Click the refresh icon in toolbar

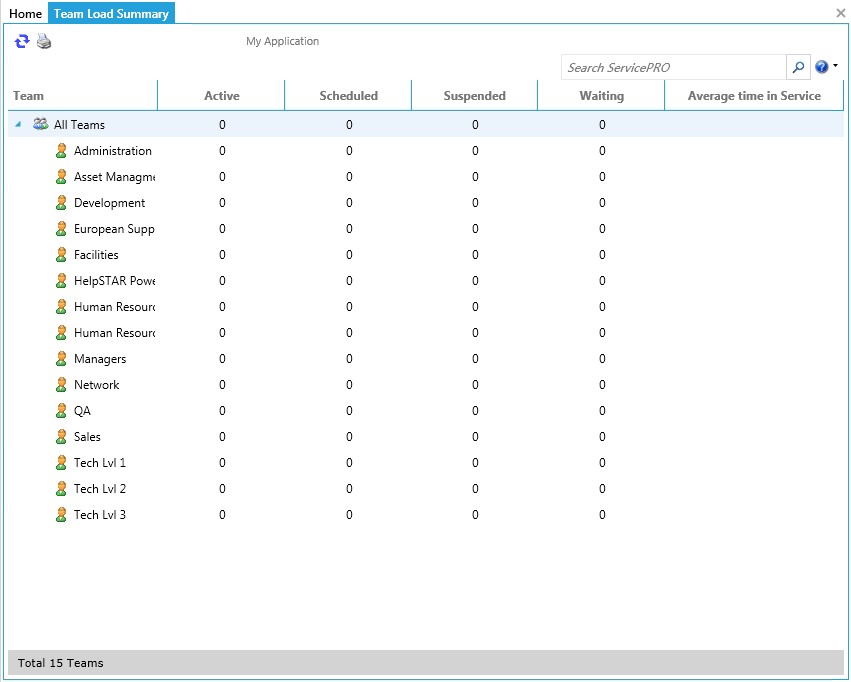pos(22,41)
